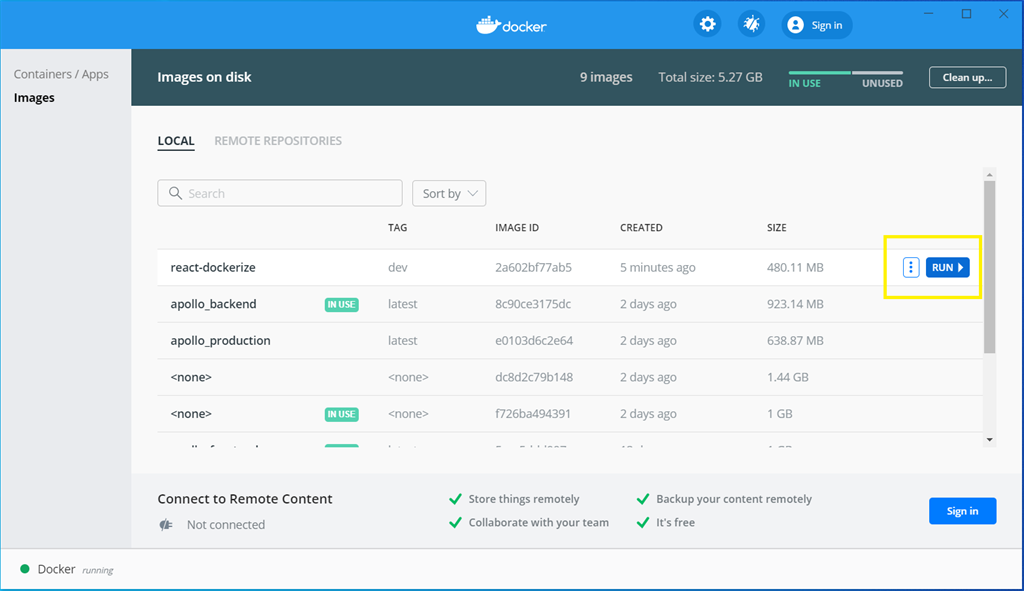The height and width of the screenshot is (591, 1024).
Task: Open the Sort by dropdown
Action: coord(448,192)
